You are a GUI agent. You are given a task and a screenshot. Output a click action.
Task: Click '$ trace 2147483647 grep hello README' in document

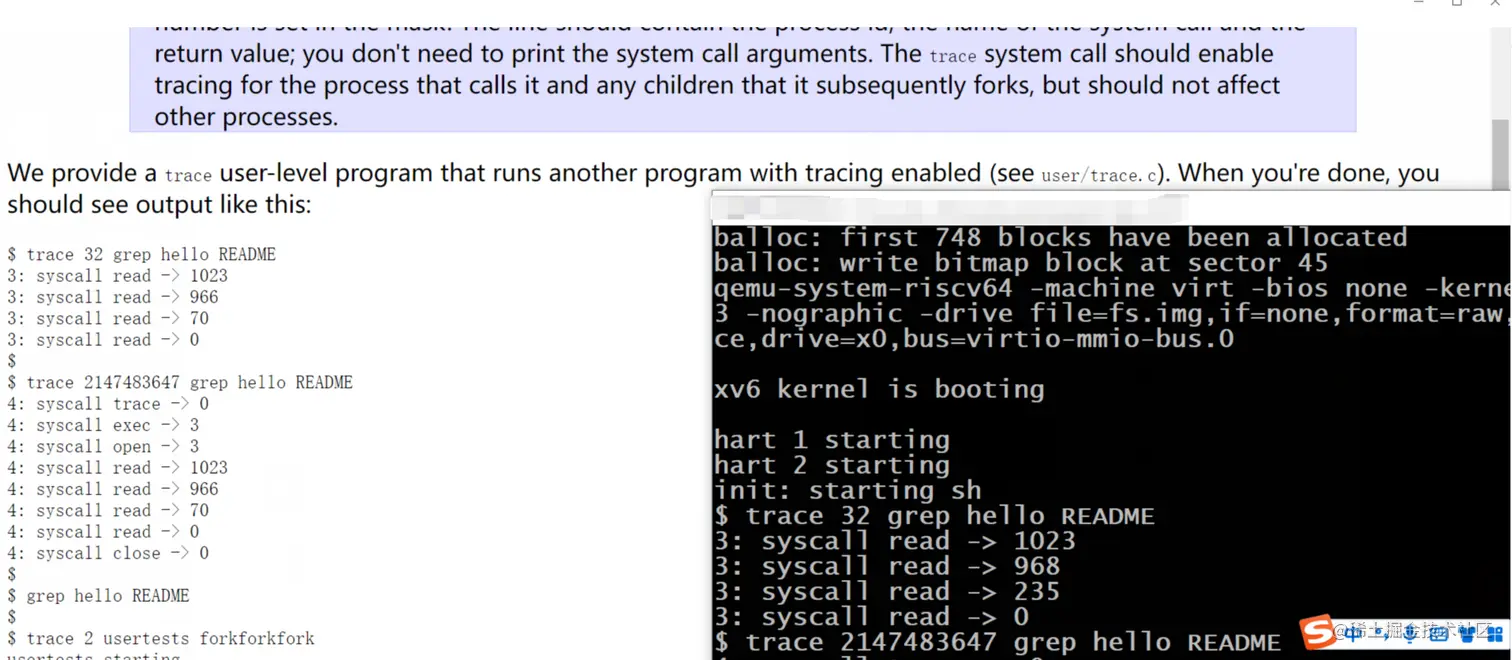click(x=180, y=382)
